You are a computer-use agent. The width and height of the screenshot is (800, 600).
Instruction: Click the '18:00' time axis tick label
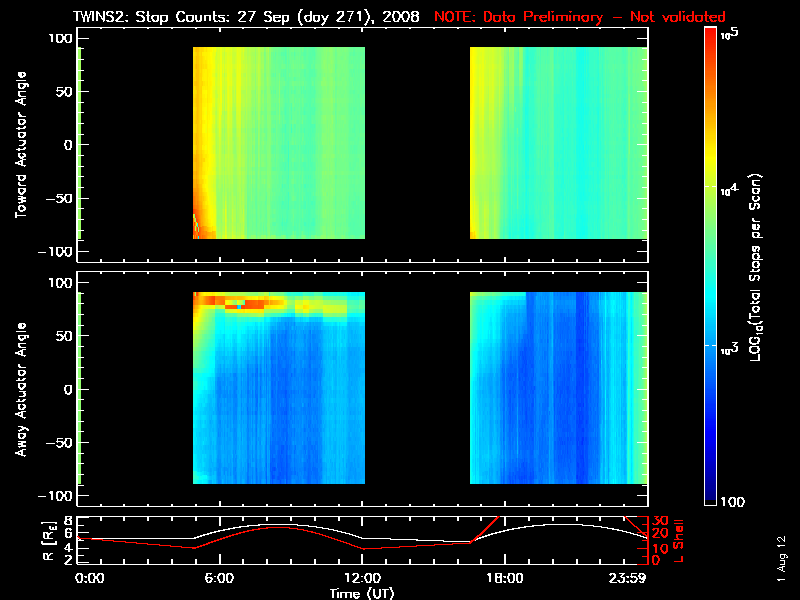504,578
